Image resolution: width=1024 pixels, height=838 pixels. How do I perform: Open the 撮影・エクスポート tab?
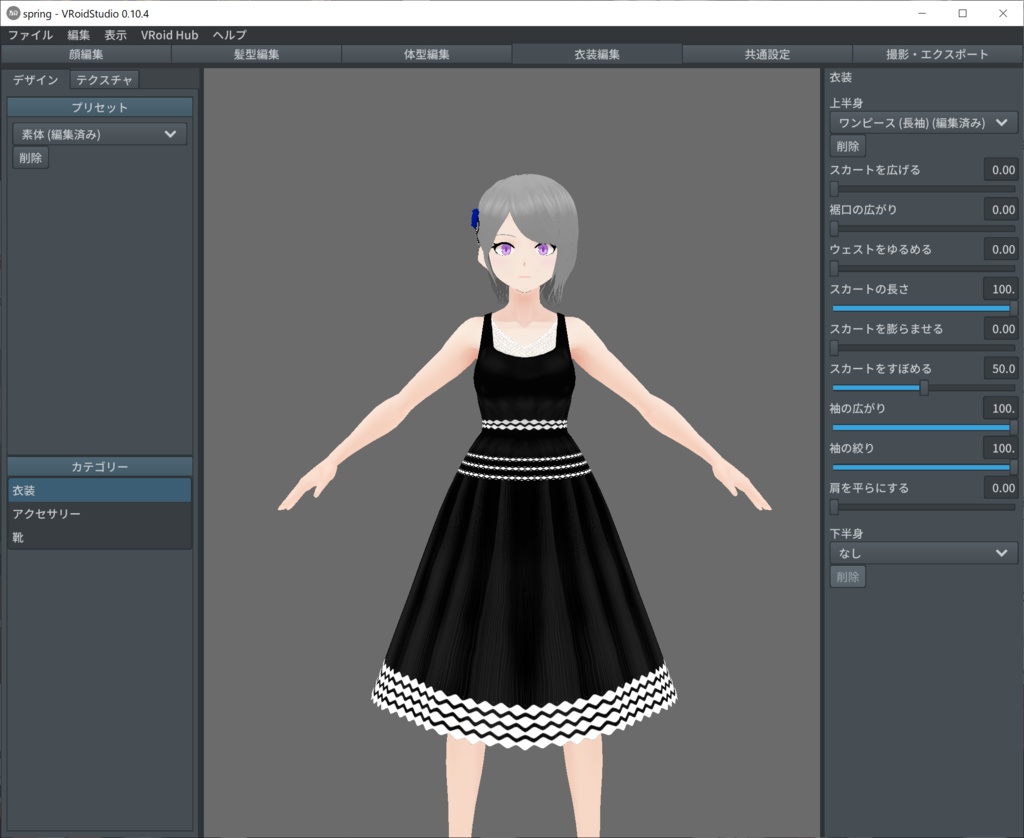(937, 55)
